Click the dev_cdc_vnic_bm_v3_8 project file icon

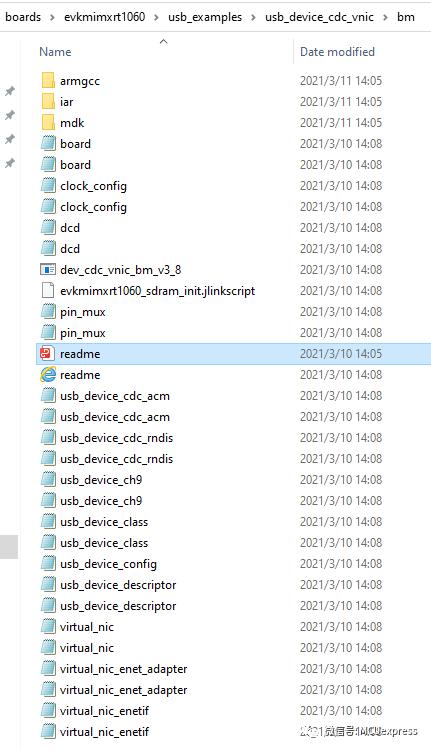click(x=47, y=270)
